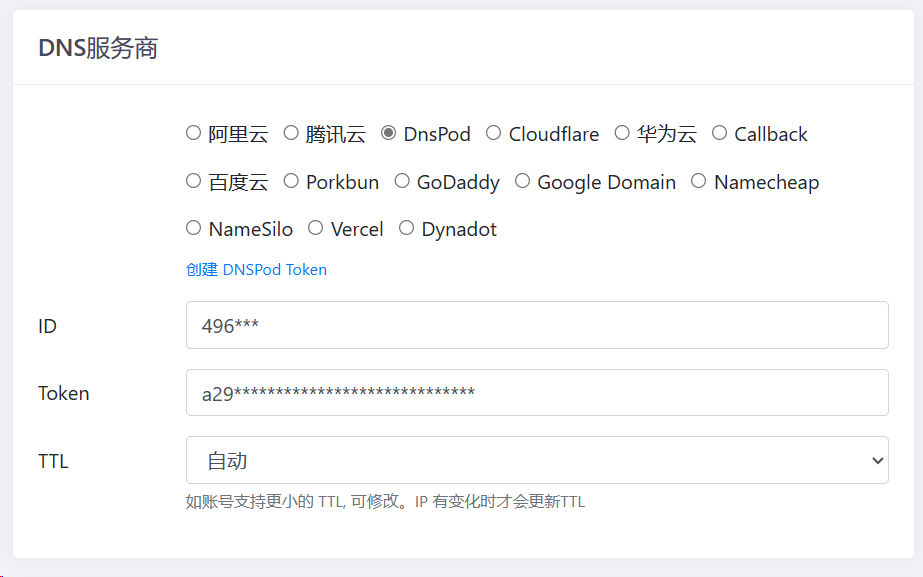The width and height of the screenshot is (923, 577).
Task: Focus the Token input field
Action: click(537, 393)
